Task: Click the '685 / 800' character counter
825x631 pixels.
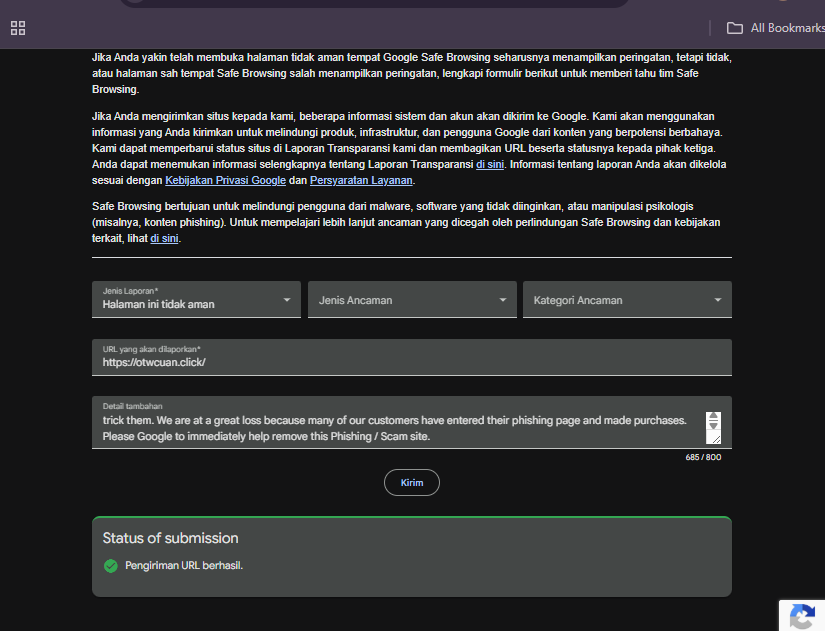Action: [703, 457]
